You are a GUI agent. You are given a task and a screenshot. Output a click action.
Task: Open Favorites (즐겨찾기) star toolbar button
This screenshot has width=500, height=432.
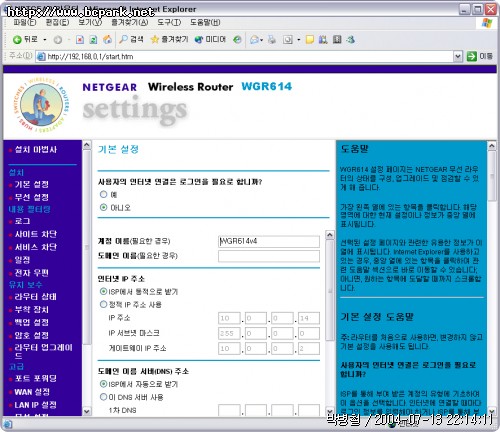tap(169, 40)
